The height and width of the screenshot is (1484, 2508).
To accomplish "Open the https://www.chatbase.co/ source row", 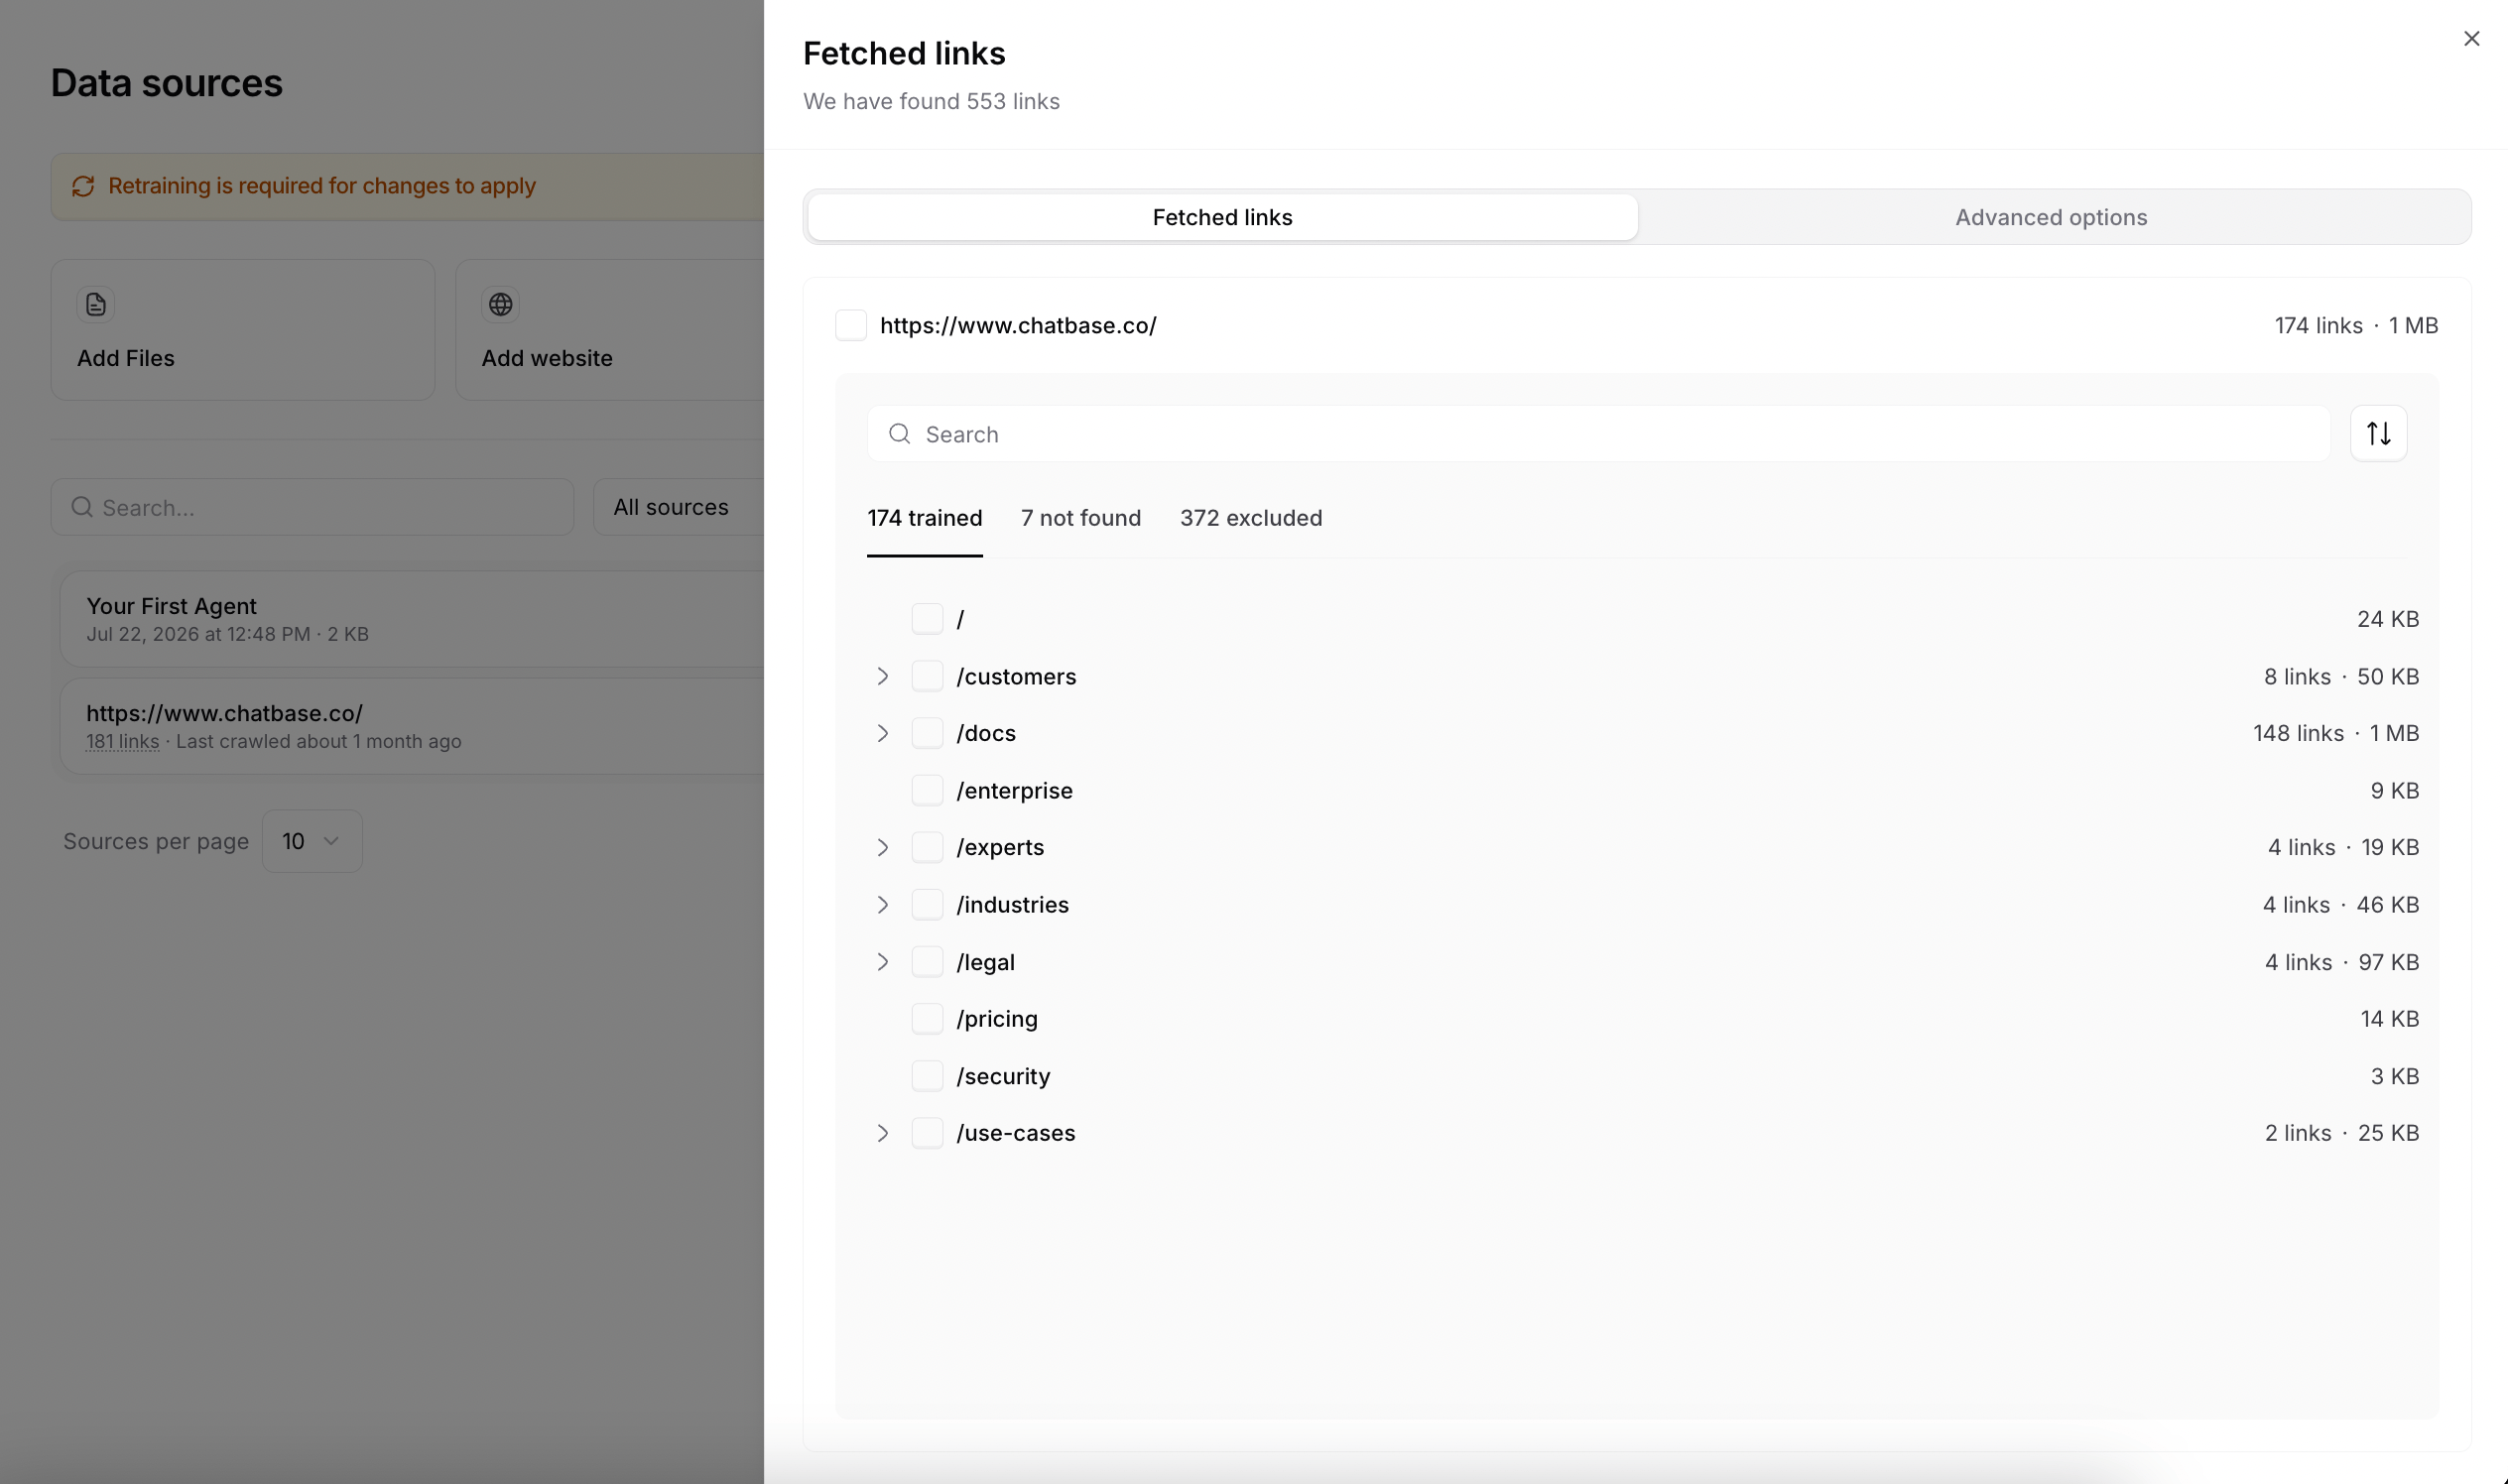I will pos(412,726).
